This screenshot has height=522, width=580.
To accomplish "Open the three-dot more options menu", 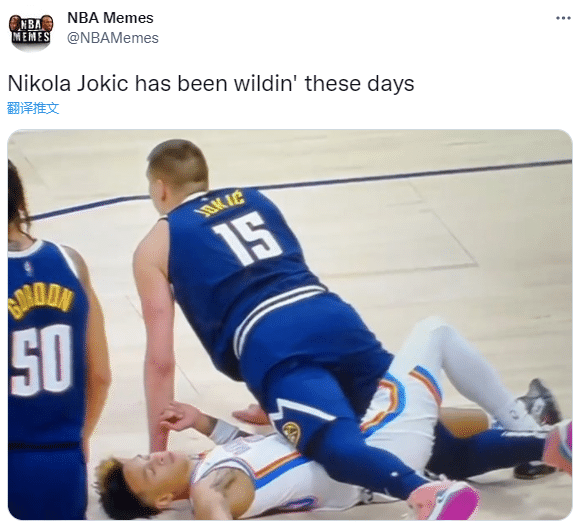I will 563,18.
